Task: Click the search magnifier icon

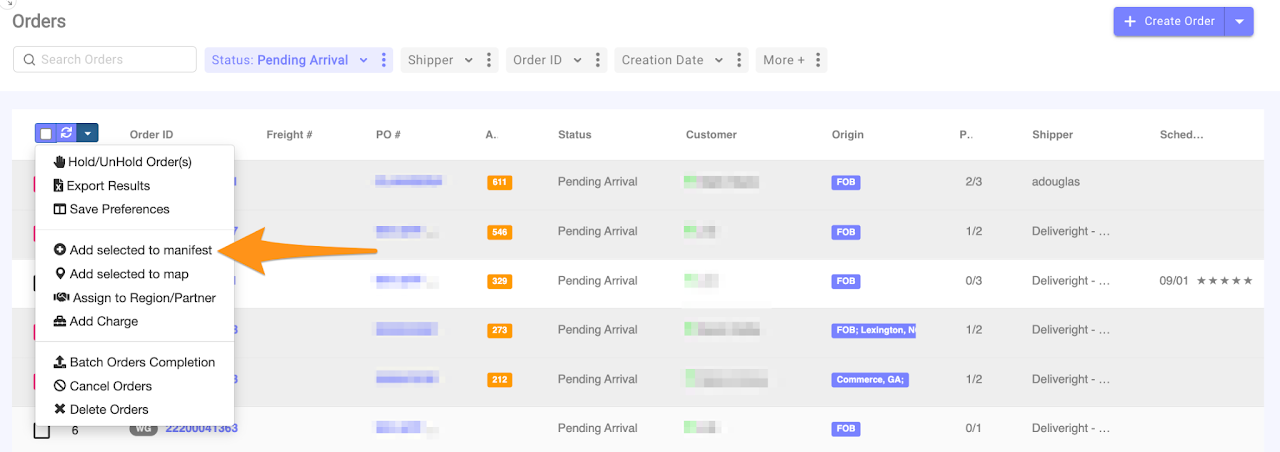Action: click(29, 60)
